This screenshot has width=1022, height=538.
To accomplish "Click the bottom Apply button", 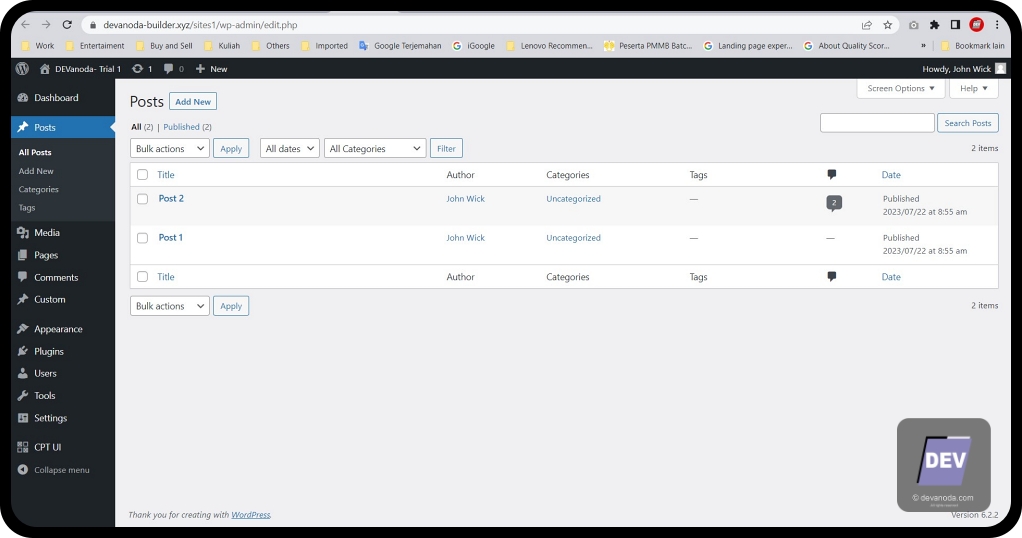I will pyautogui.click(x=231, y=306).
